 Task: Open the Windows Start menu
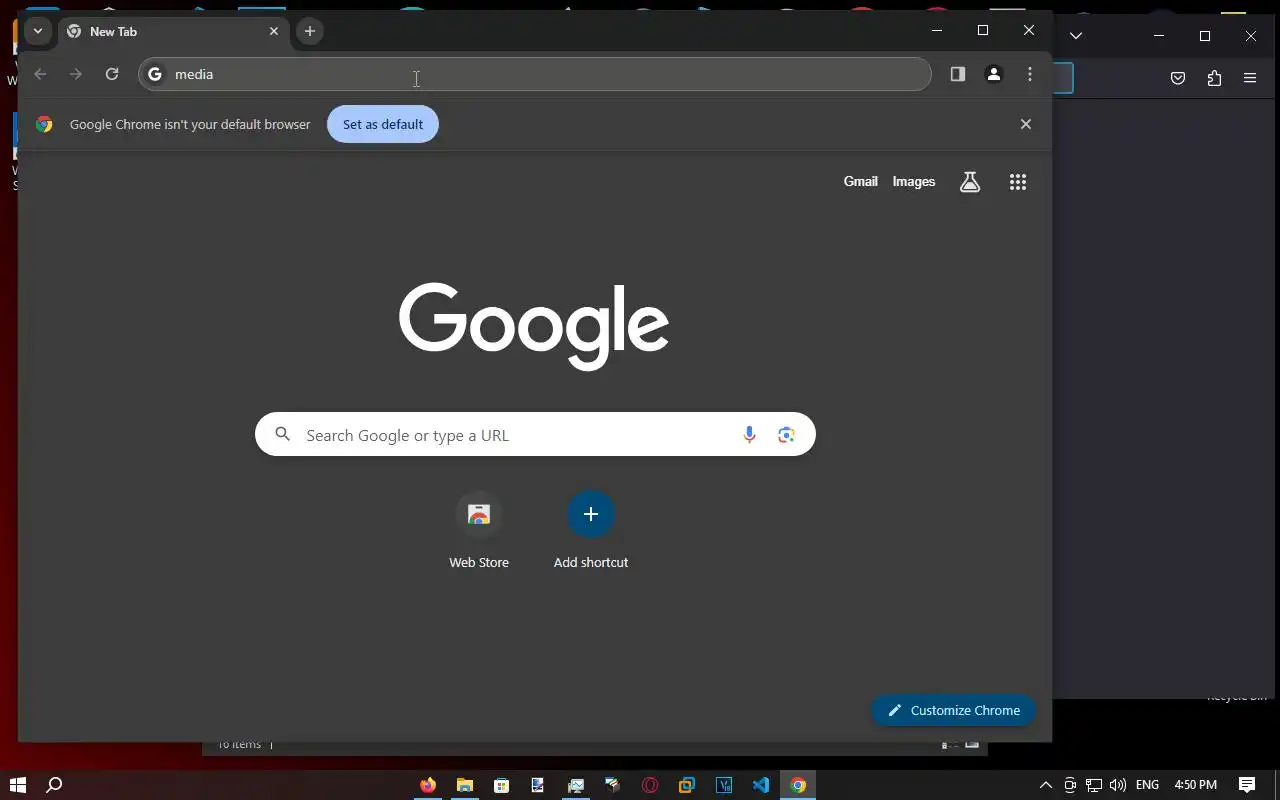[x=18, y=785]
